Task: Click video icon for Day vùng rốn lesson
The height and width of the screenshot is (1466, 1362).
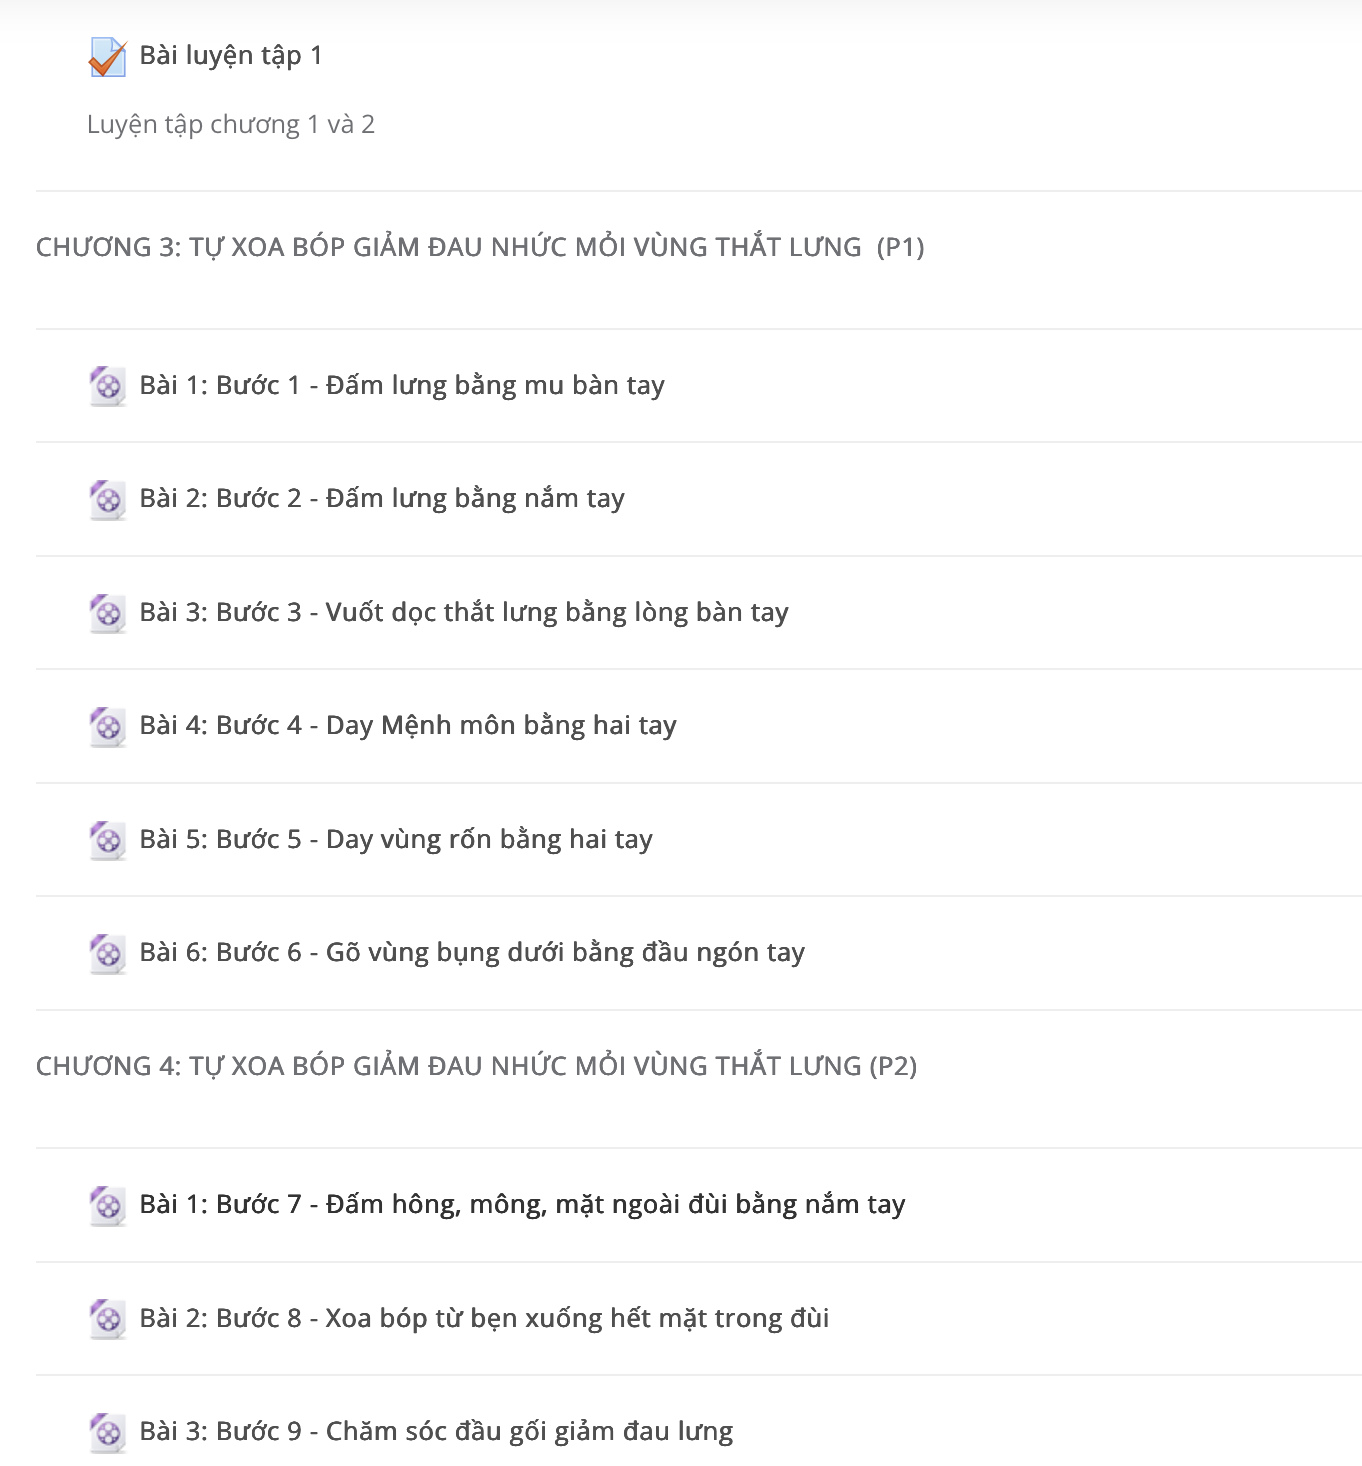Action: pyautogui.click(x=107, y=840)
